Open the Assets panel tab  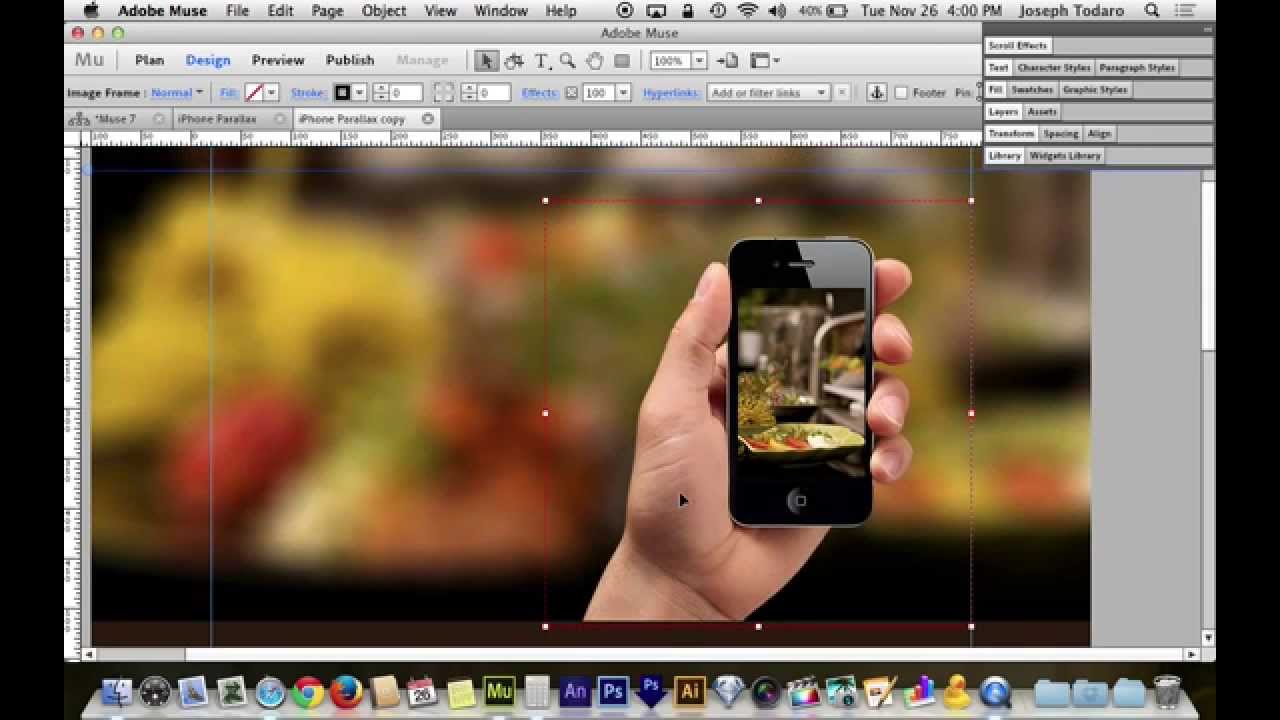tap(1042, 112)
